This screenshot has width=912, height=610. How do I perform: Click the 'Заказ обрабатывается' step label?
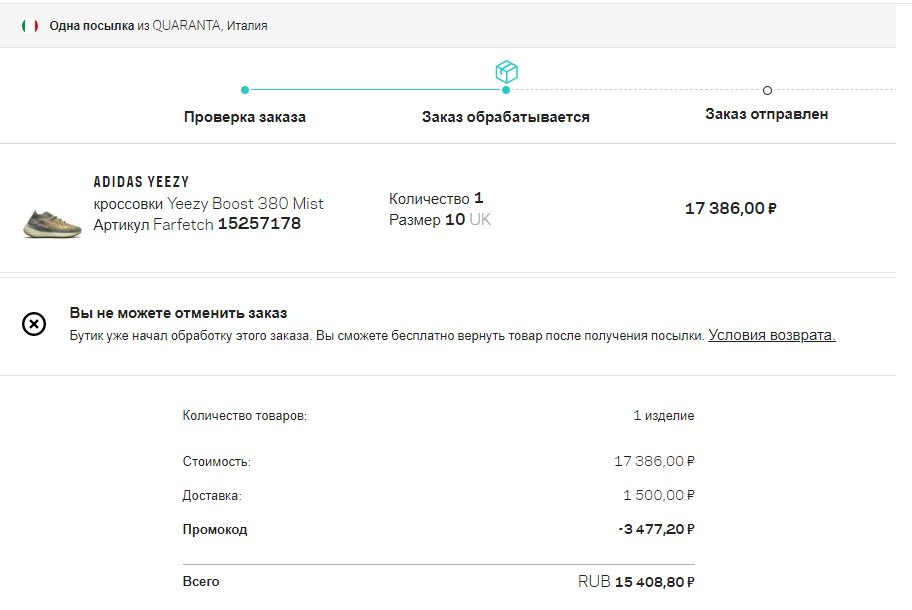[506, 117]
